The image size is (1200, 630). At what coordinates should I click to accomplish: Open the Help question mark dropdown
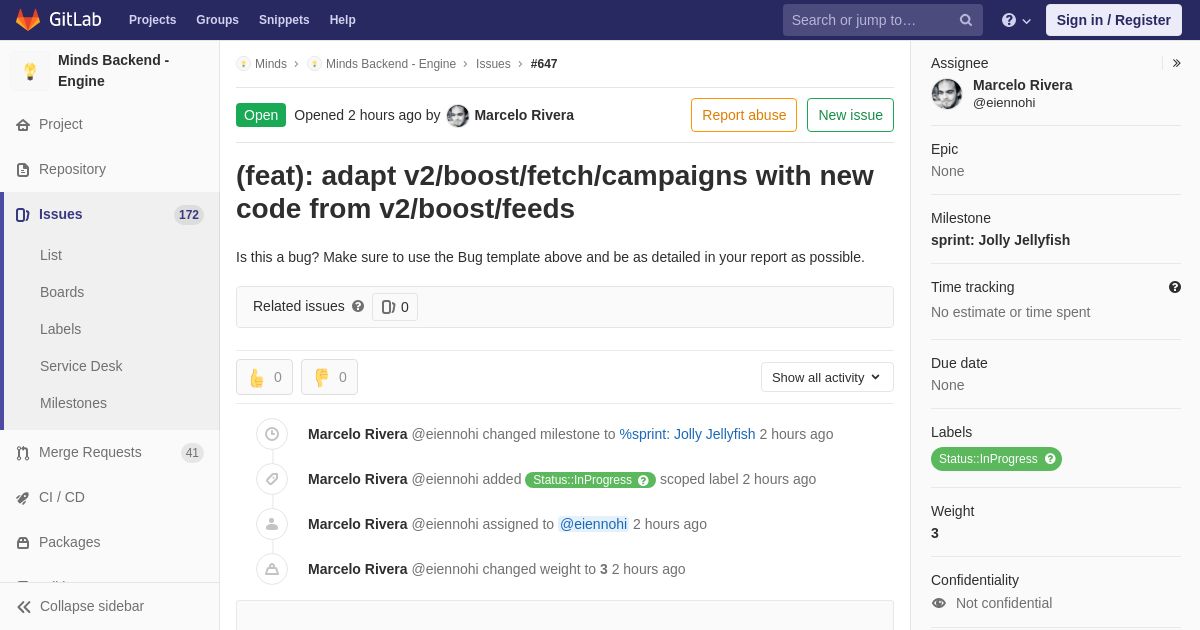coord(1016,20)
